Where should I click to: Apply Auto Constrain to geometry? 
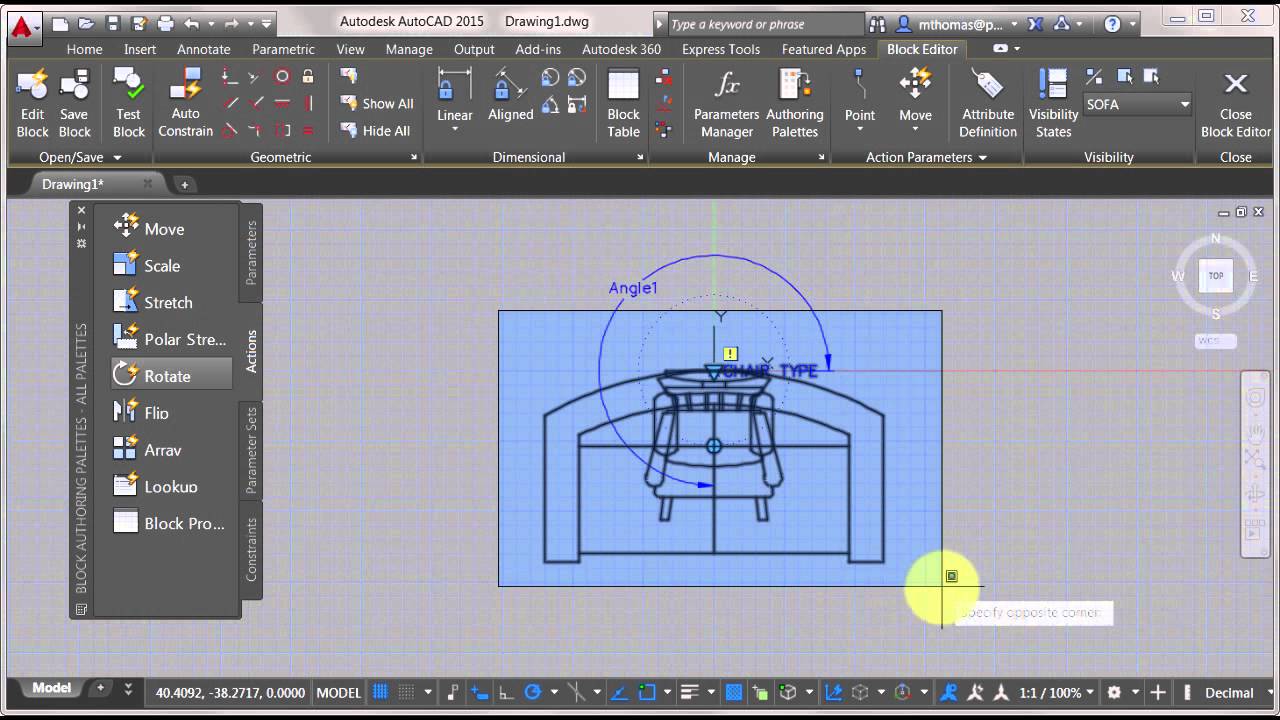coord(186,104)
